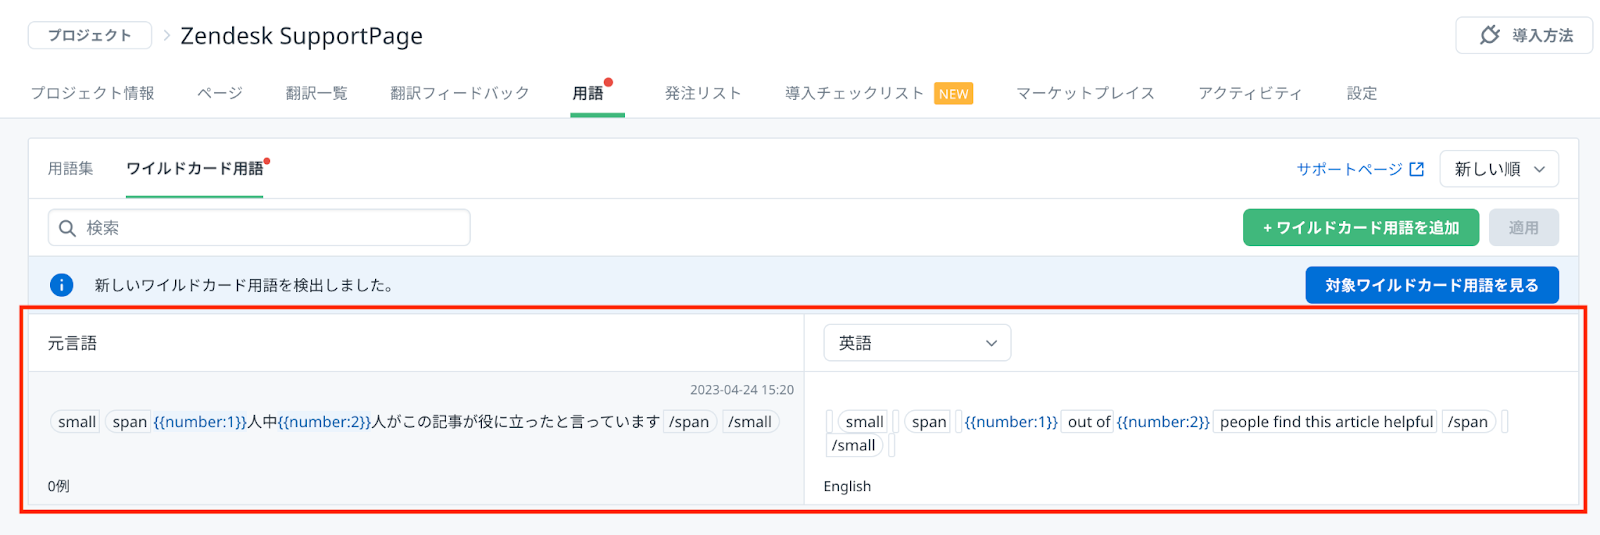Click the plug icon in 導入方法
Screen dimensions: 1600x535
tap(1490, 35)
